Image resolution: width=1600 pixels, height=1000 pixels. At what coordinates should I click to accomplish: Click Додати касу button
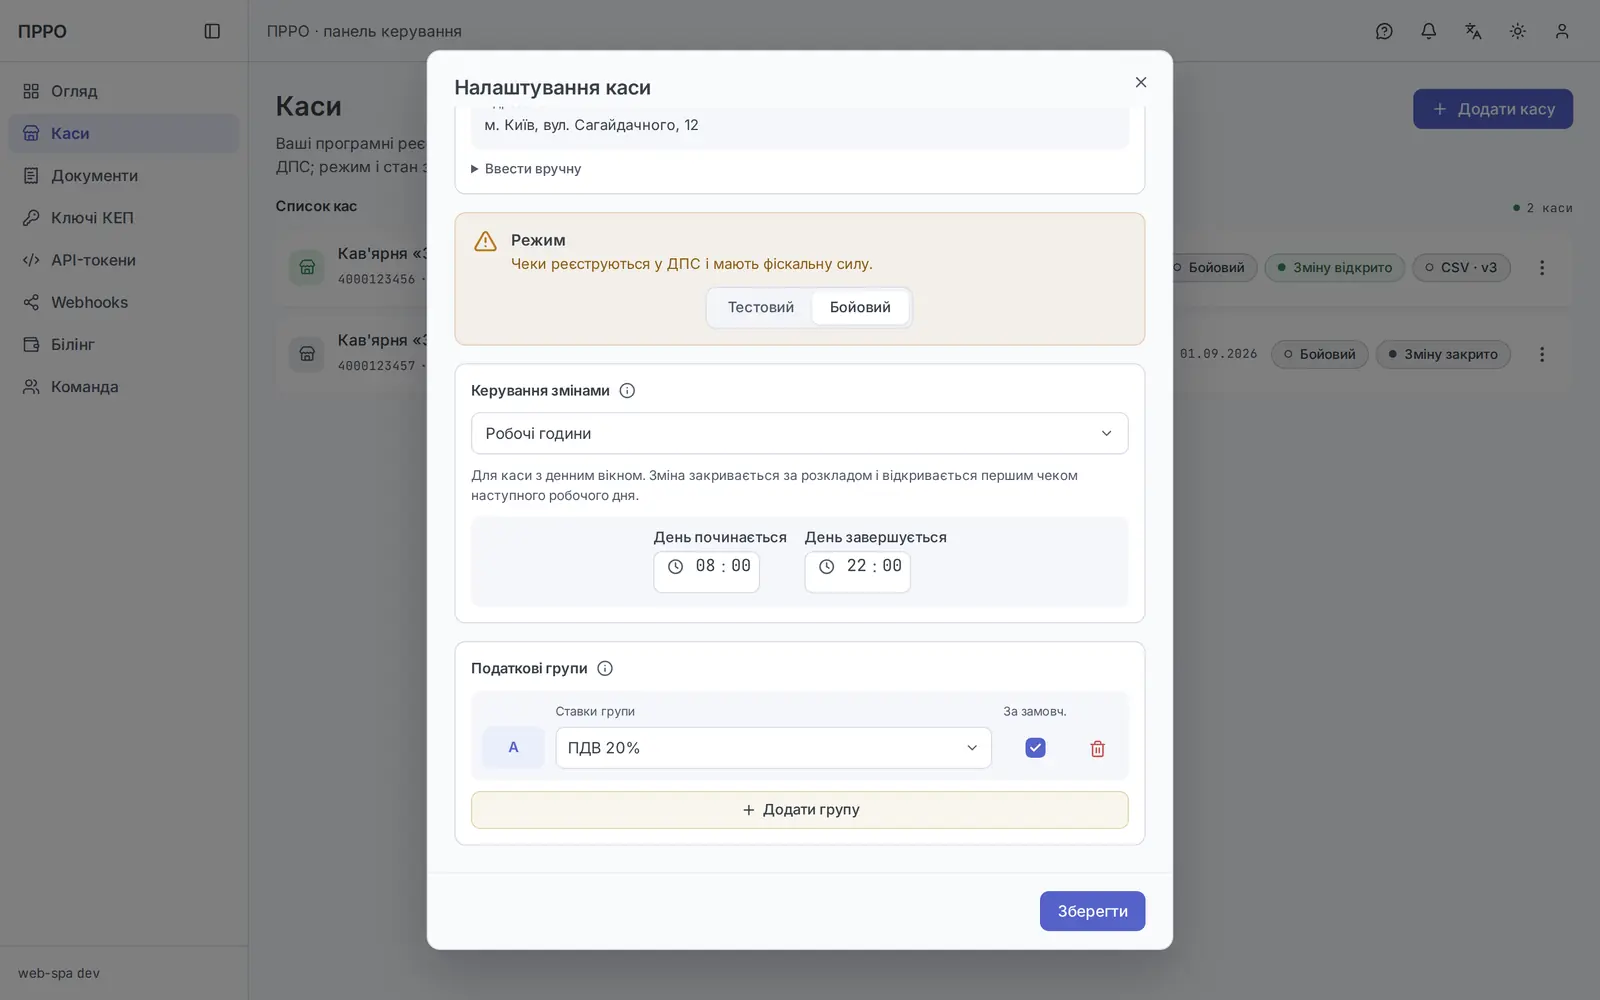[1493, 109]
